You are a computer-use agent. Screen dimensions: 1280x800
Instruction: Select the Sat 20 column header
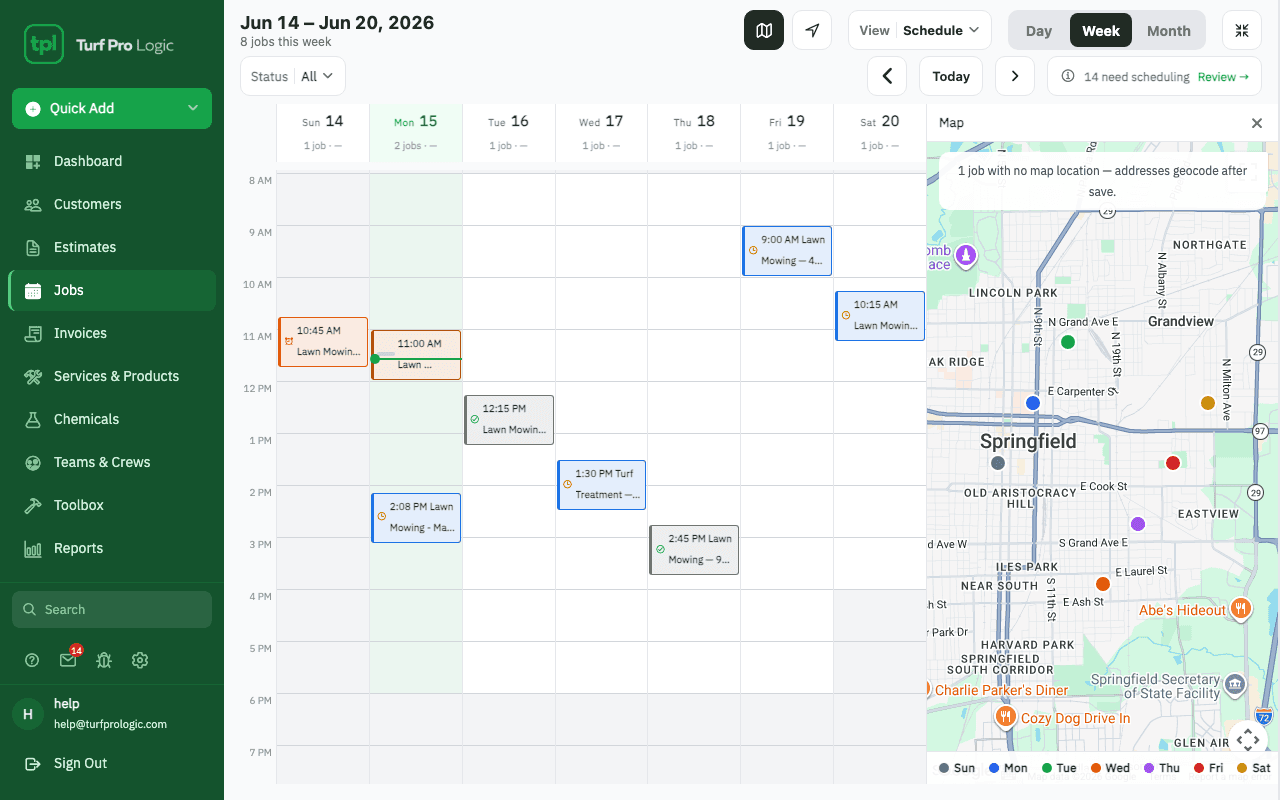pyautogui.click(x=880, y=132)
